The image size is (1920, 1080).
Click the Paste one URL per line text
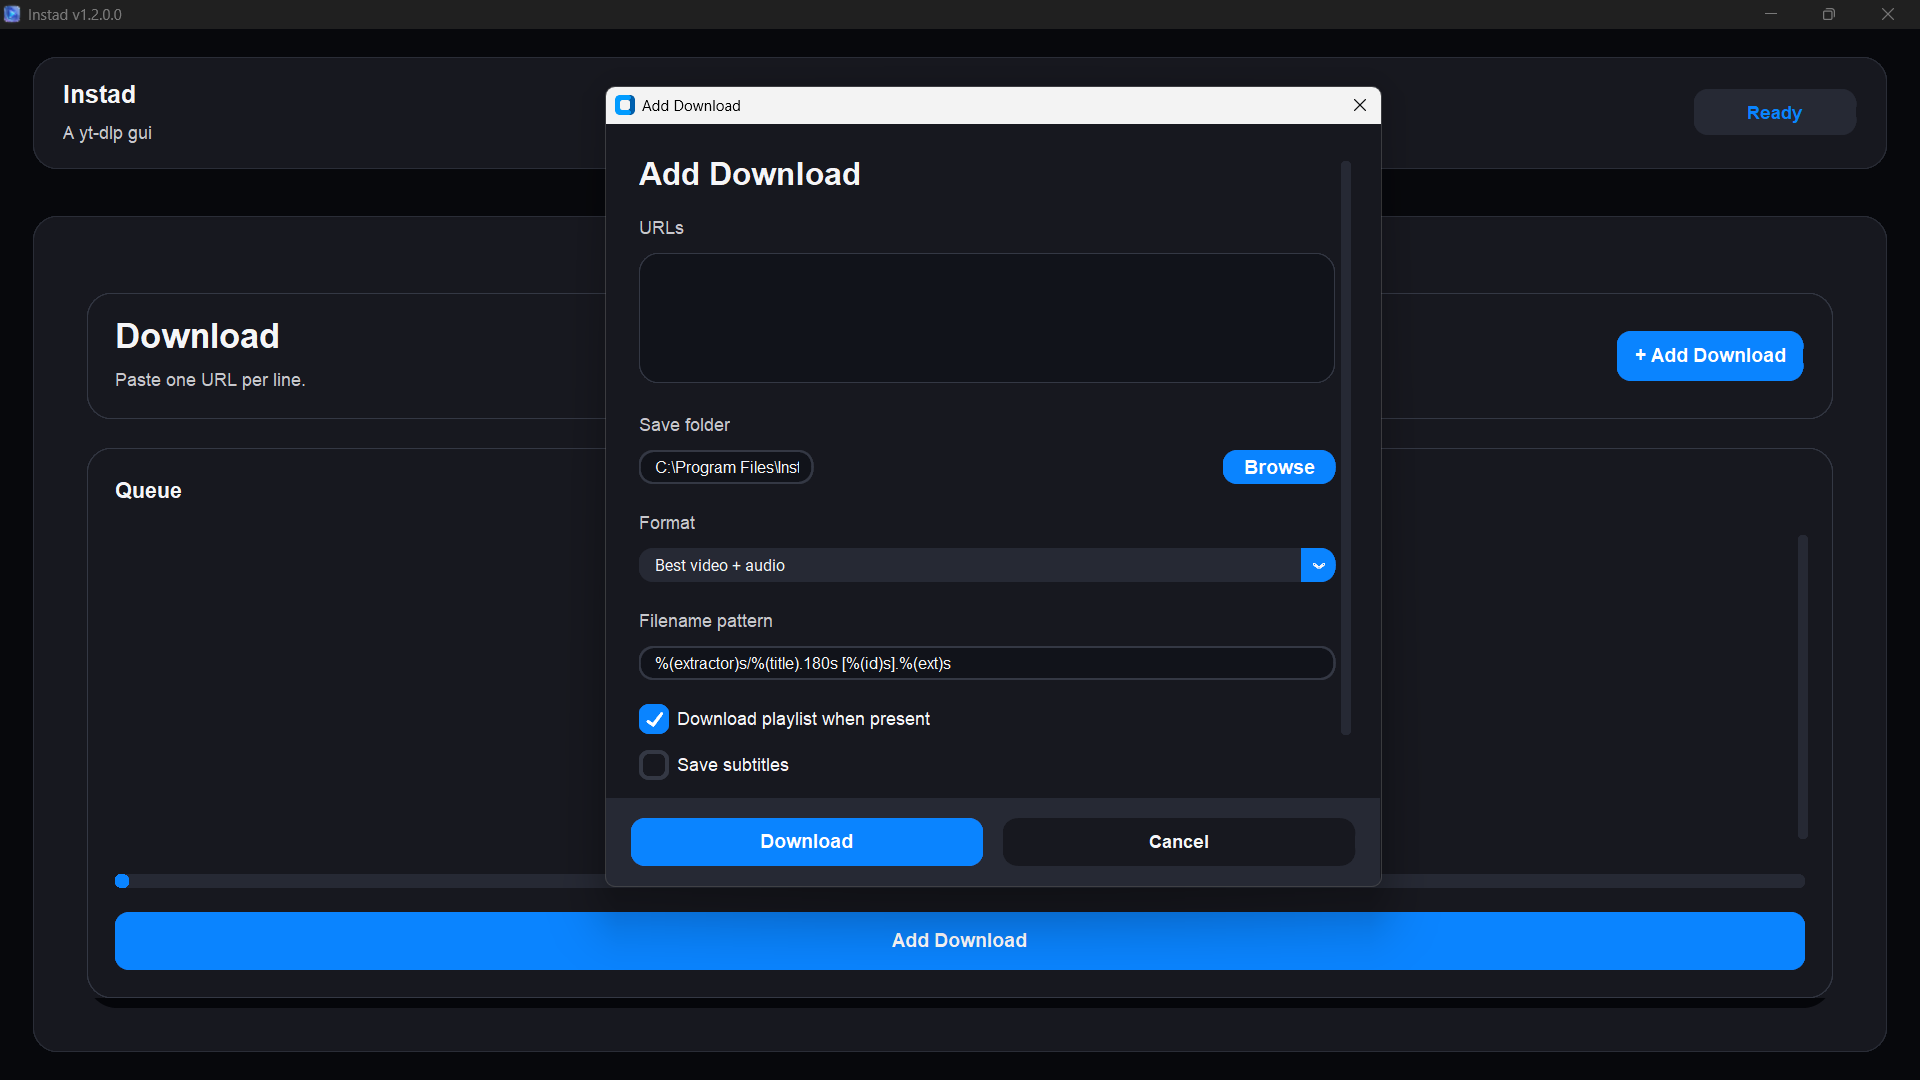click(210, 380)
